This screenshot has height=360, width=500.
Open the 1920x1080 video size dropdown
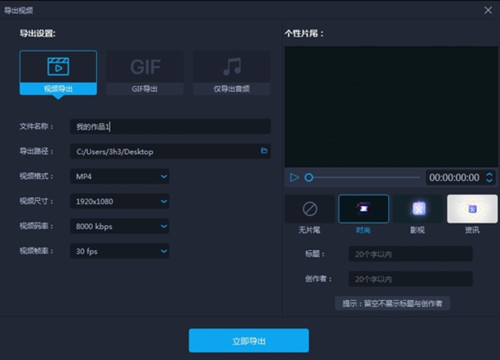click(x=120, y=201)
